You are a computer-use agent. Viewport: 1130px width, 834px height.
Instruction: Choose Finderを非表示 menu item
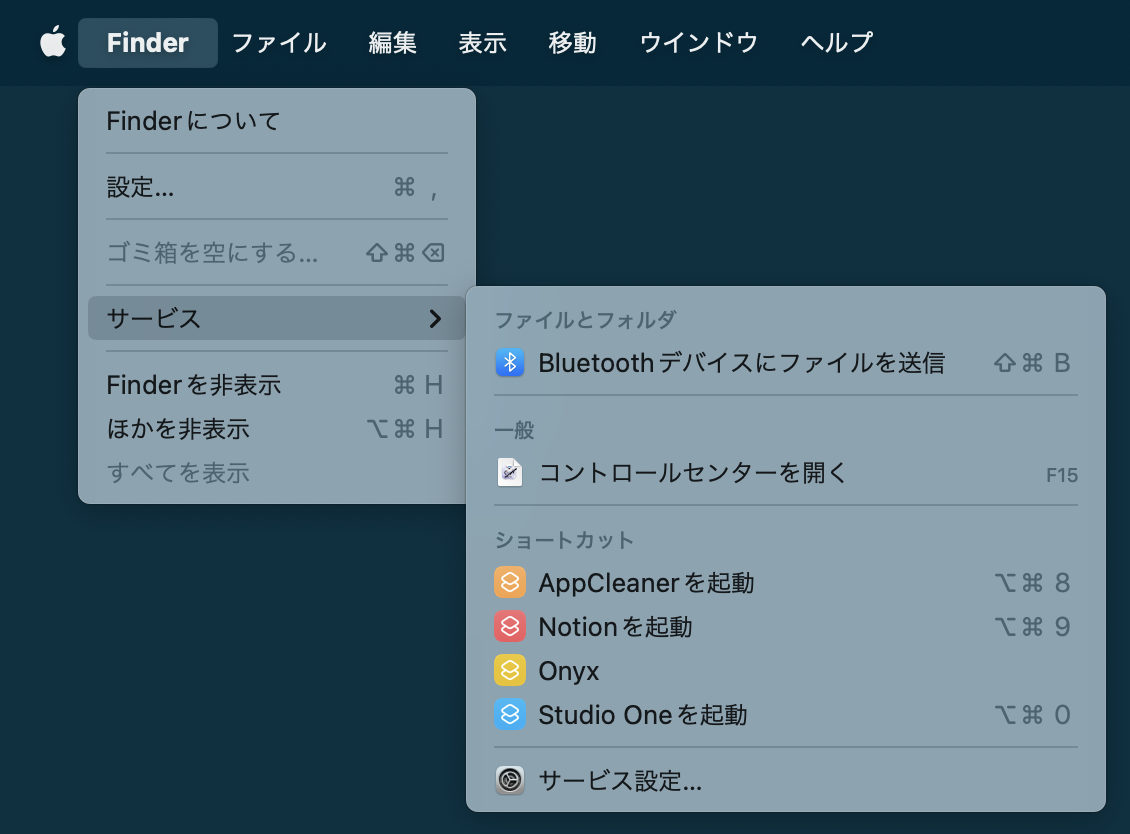[194, 385]
